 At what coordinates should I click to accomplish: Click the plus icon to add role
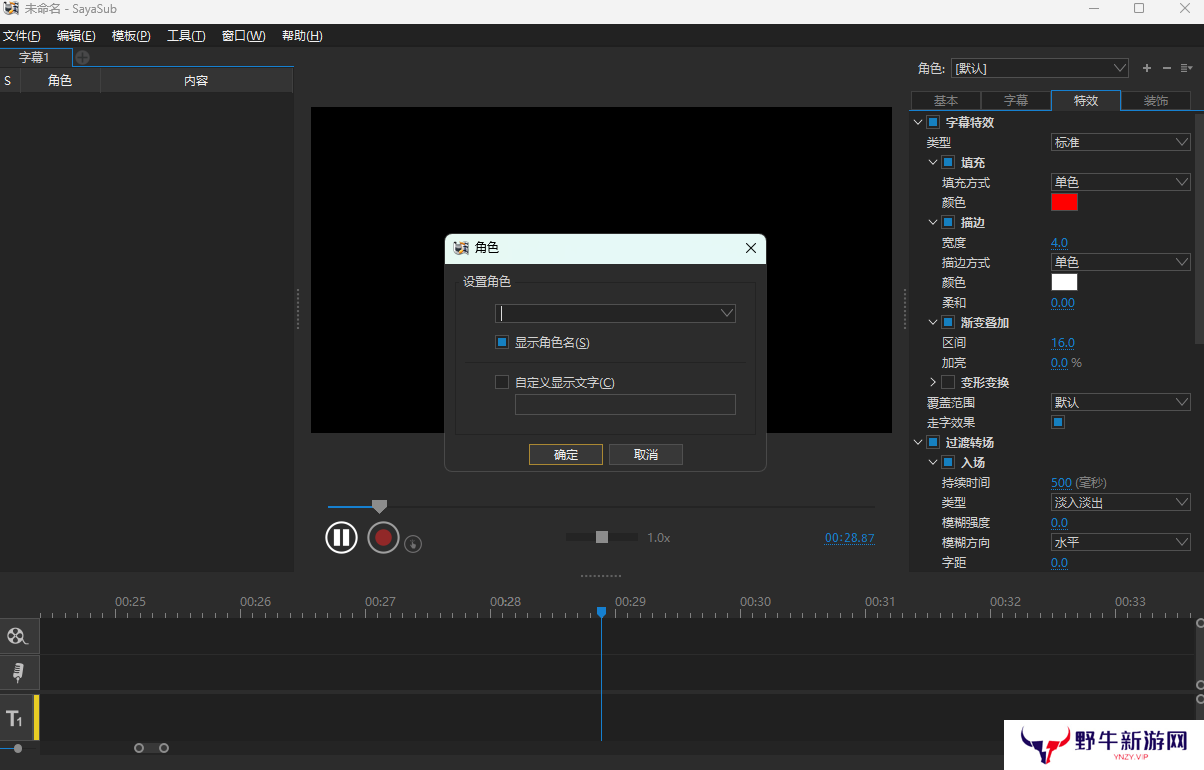tap(1147, 68)
